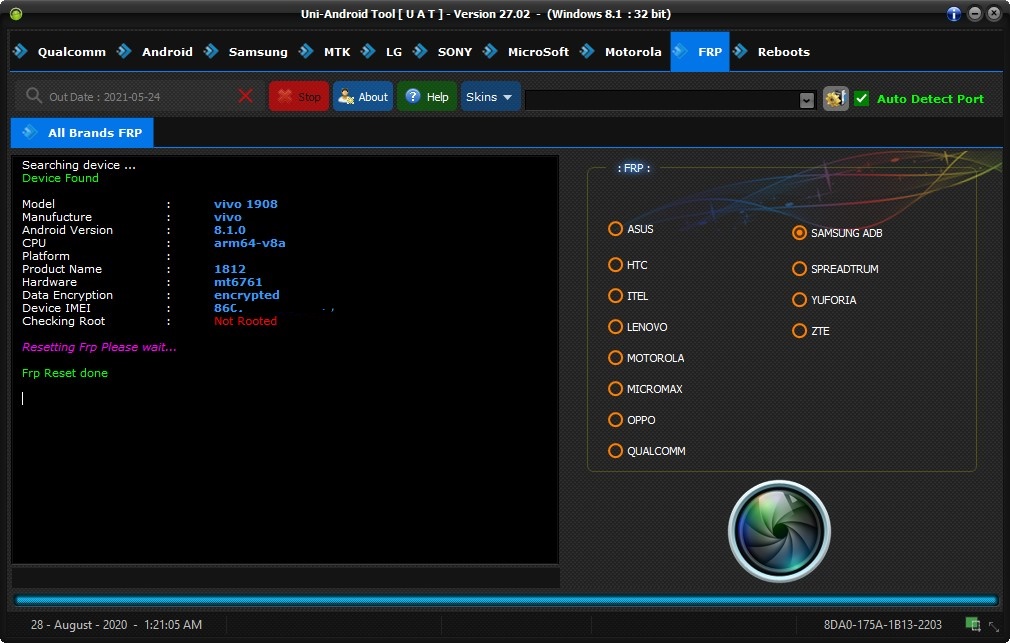Image resolution: width=1010 pixels, height=643 pixels.
Task: Switch to the LG tab
Action: pyautogui.click(x=382, y=52)
